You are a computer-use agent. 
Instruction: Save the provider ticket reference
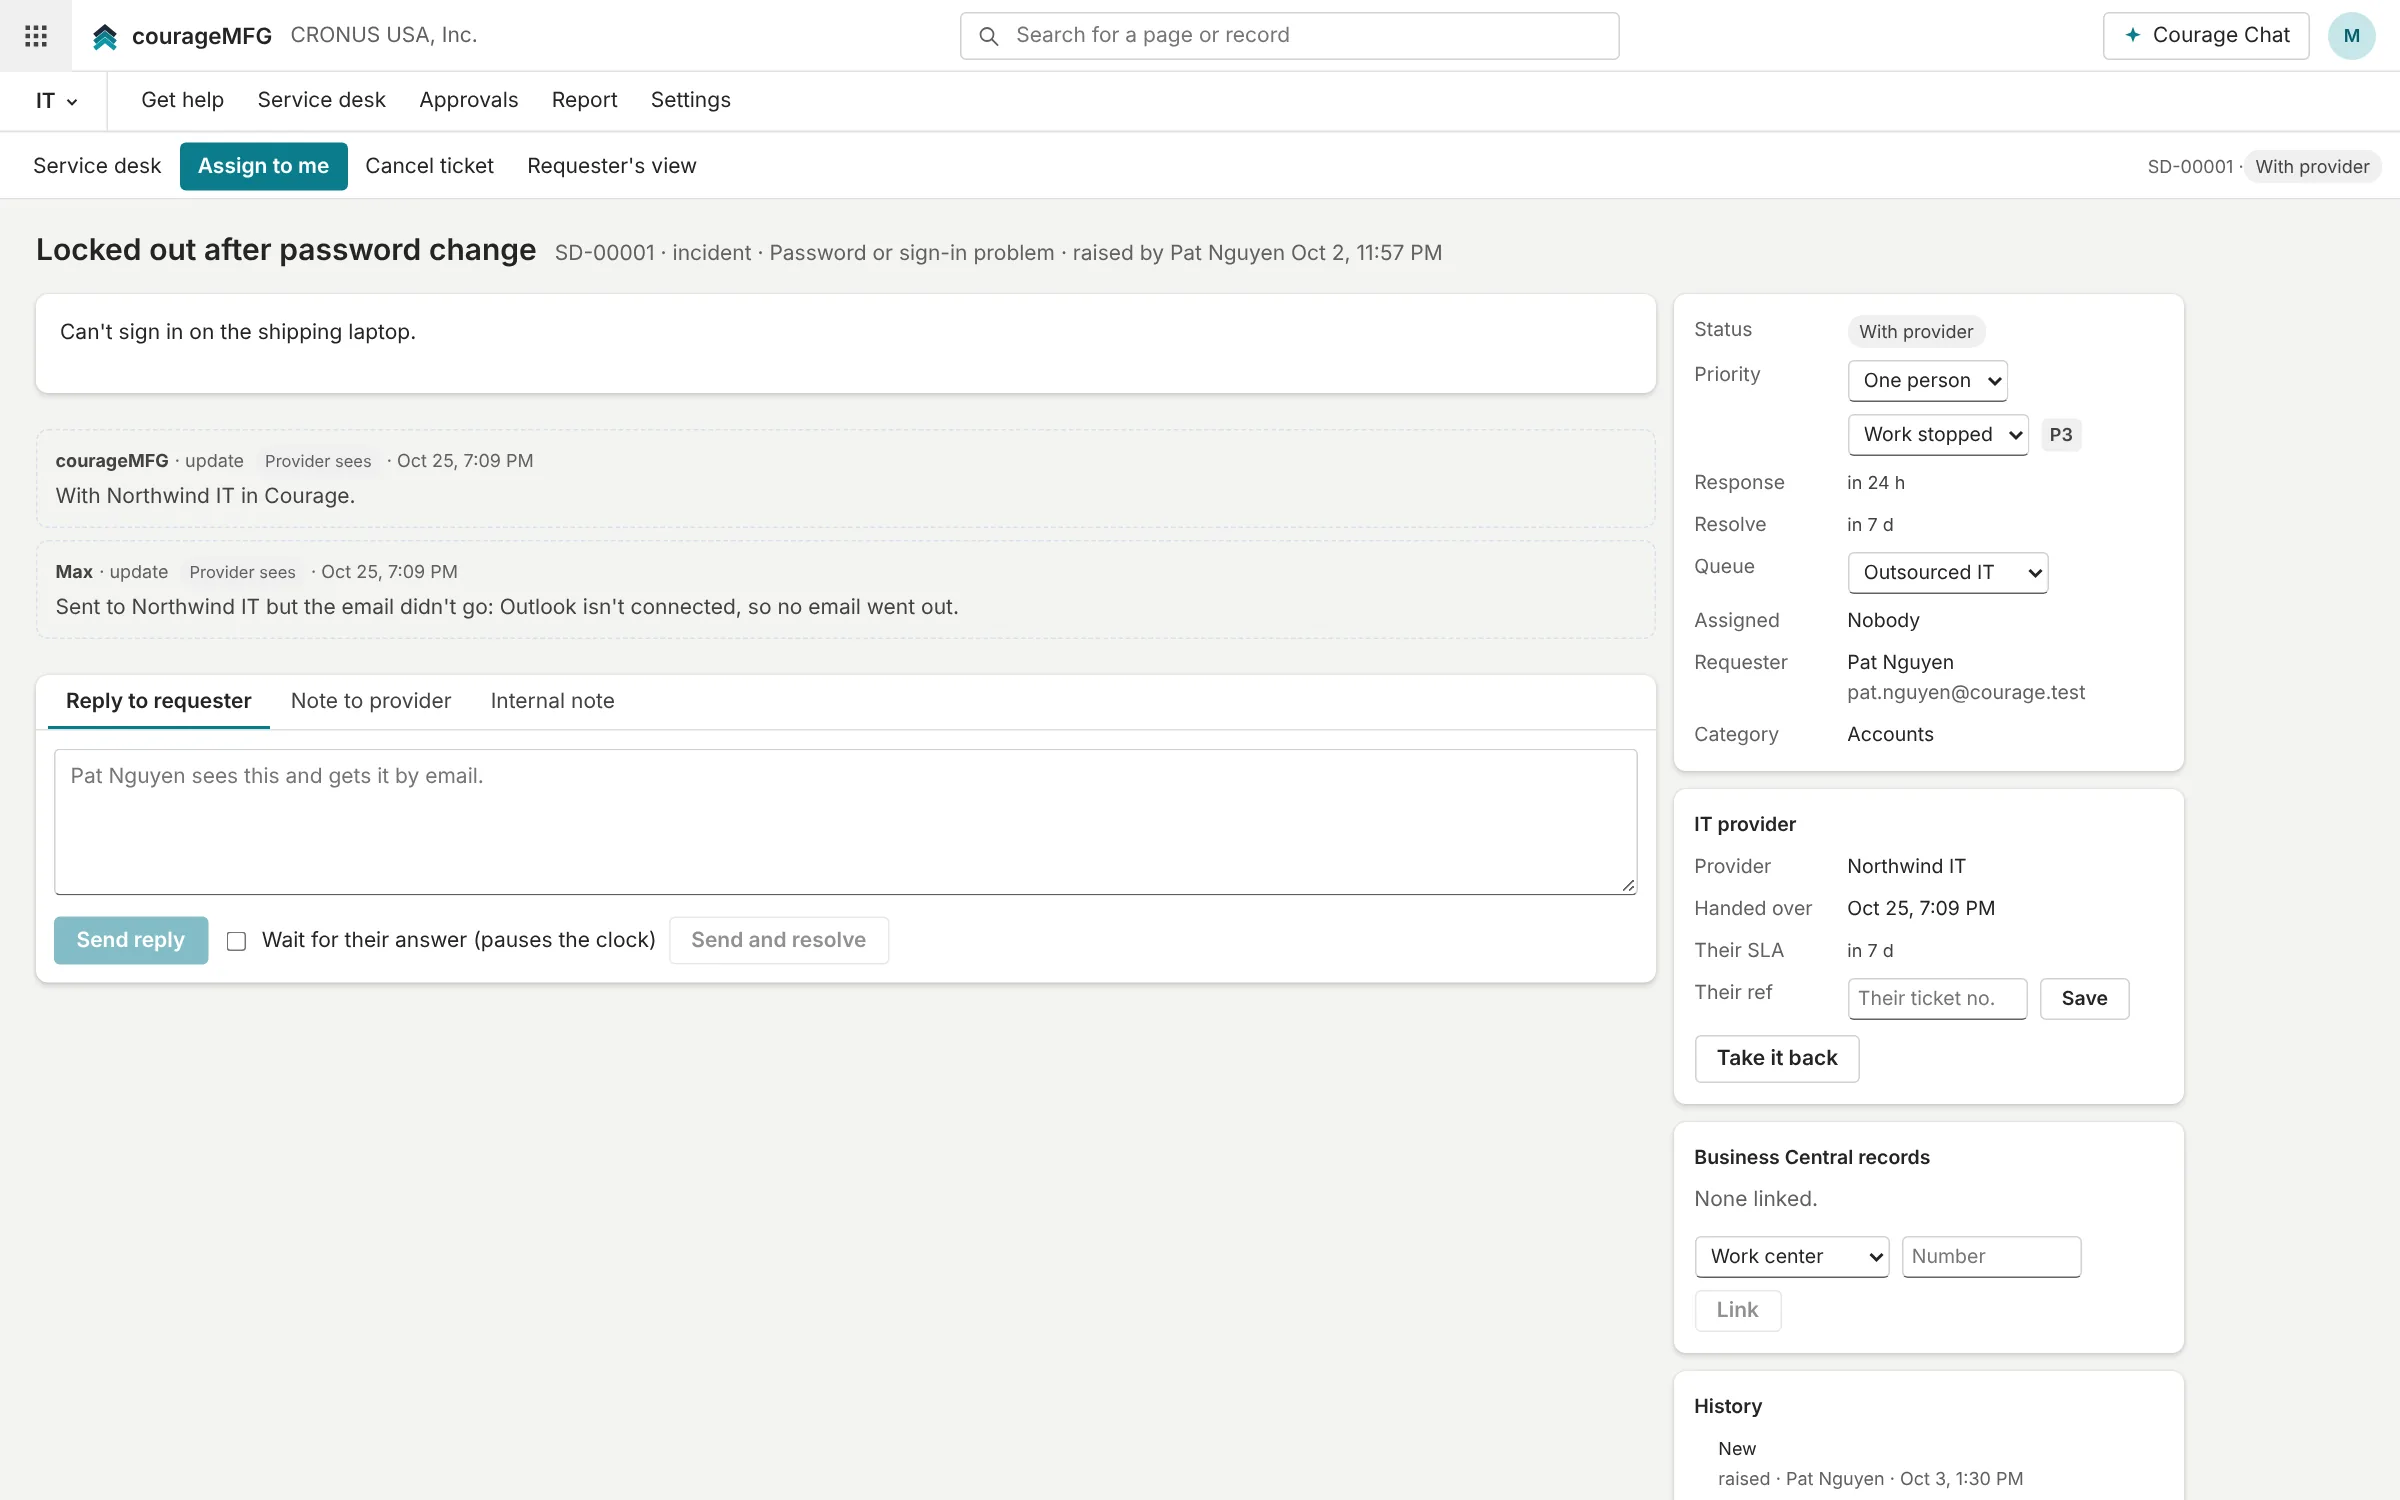[2084, 999]
